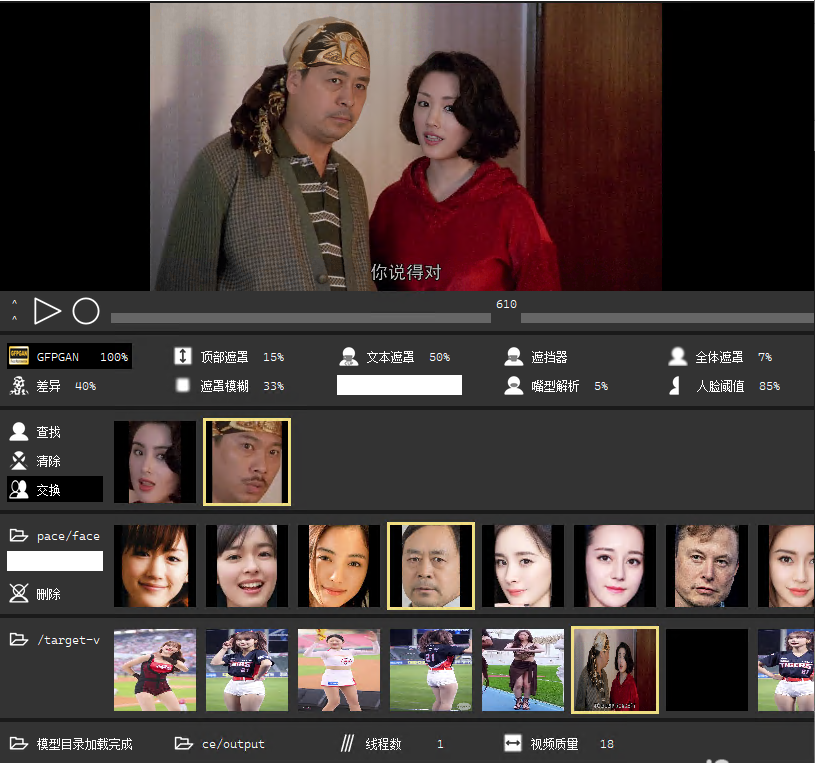Select the fifth target video, brown dress dancer
Image resolution: width=815 pixels, height=763 pixels.
(x=523, y=670)
